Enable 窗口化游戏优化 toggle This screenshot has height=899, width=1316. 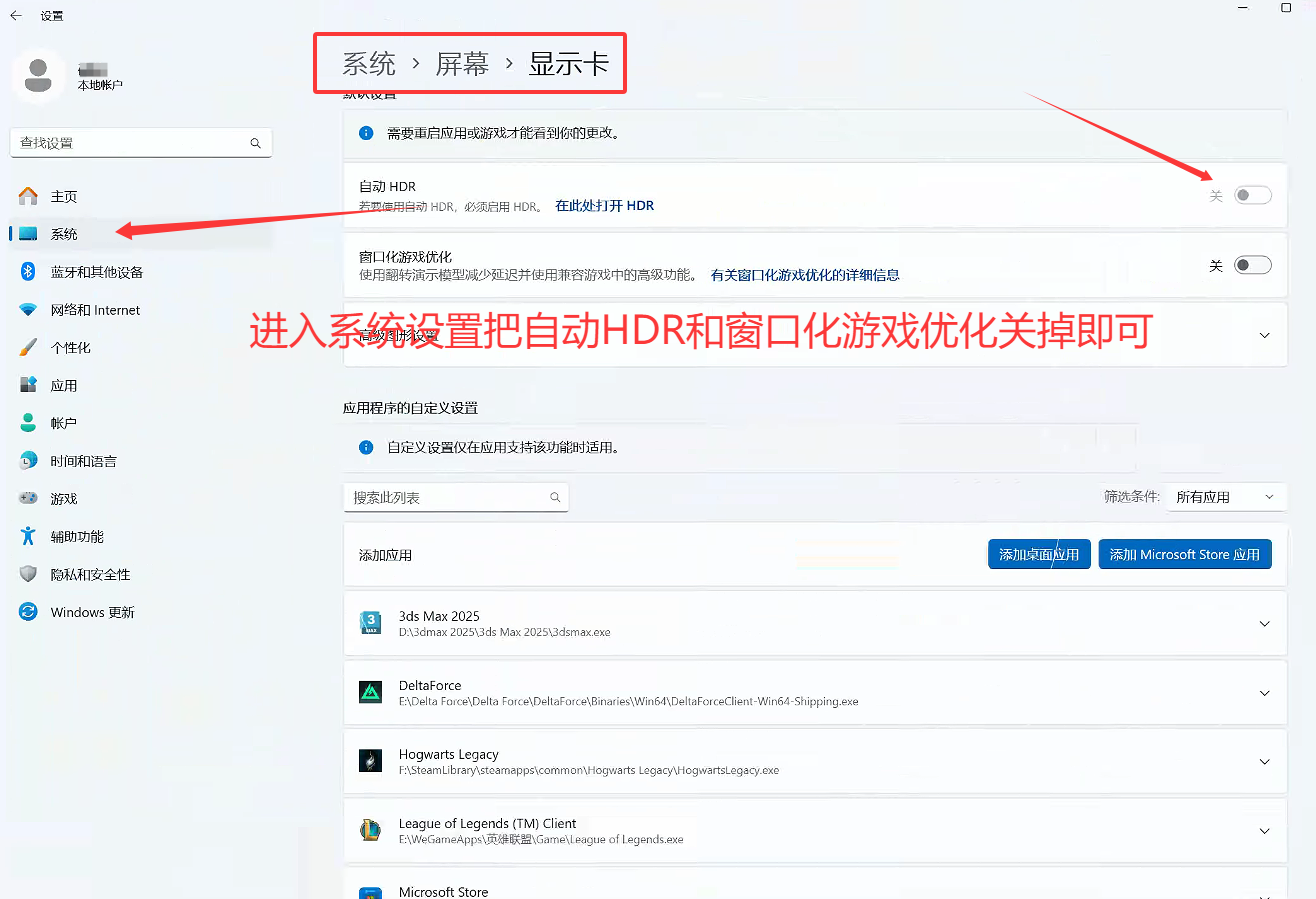pos(1251,265)
